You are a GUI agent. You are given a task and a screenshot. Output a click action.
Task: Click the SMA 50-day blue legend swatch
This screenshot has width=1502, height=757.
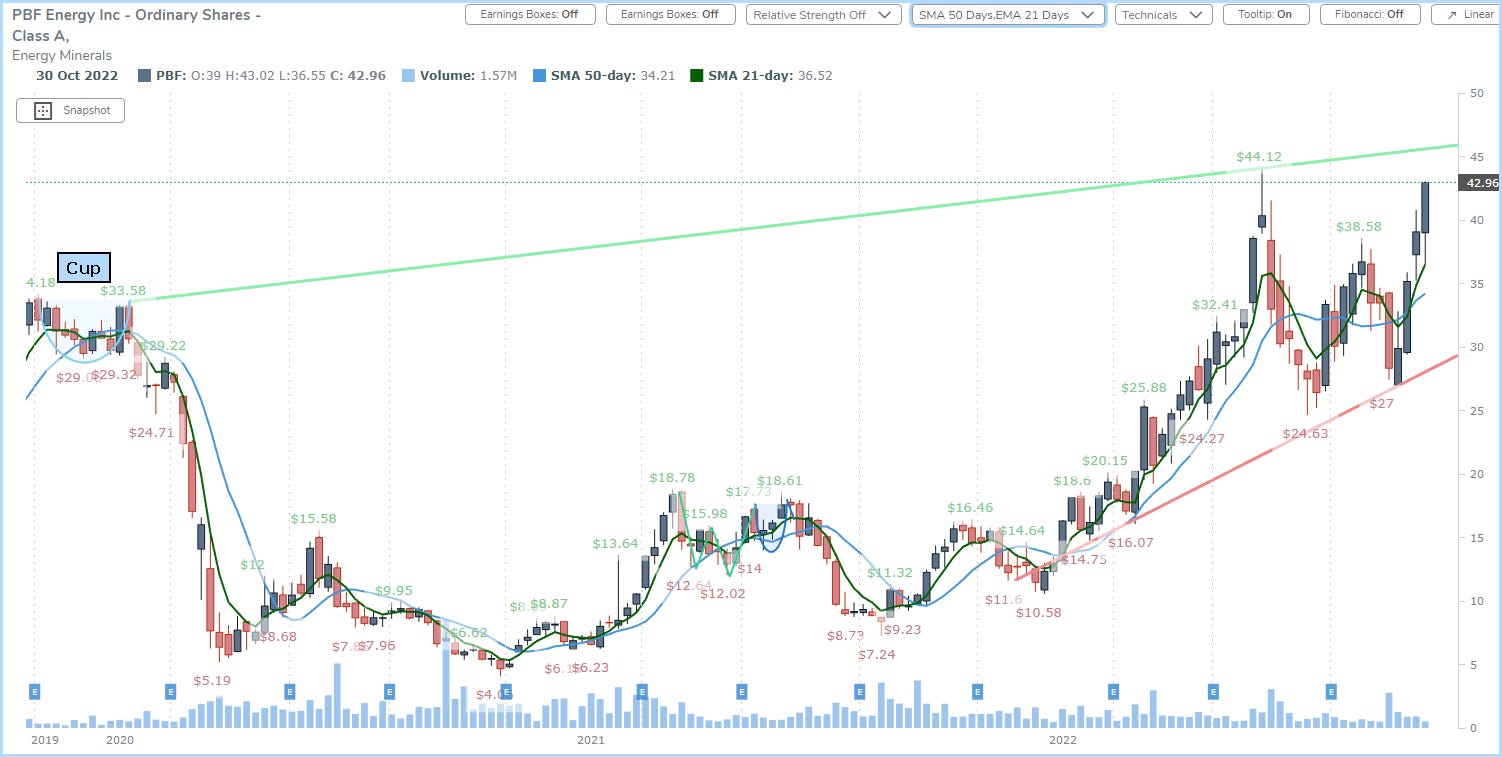[x=540, y=76]
